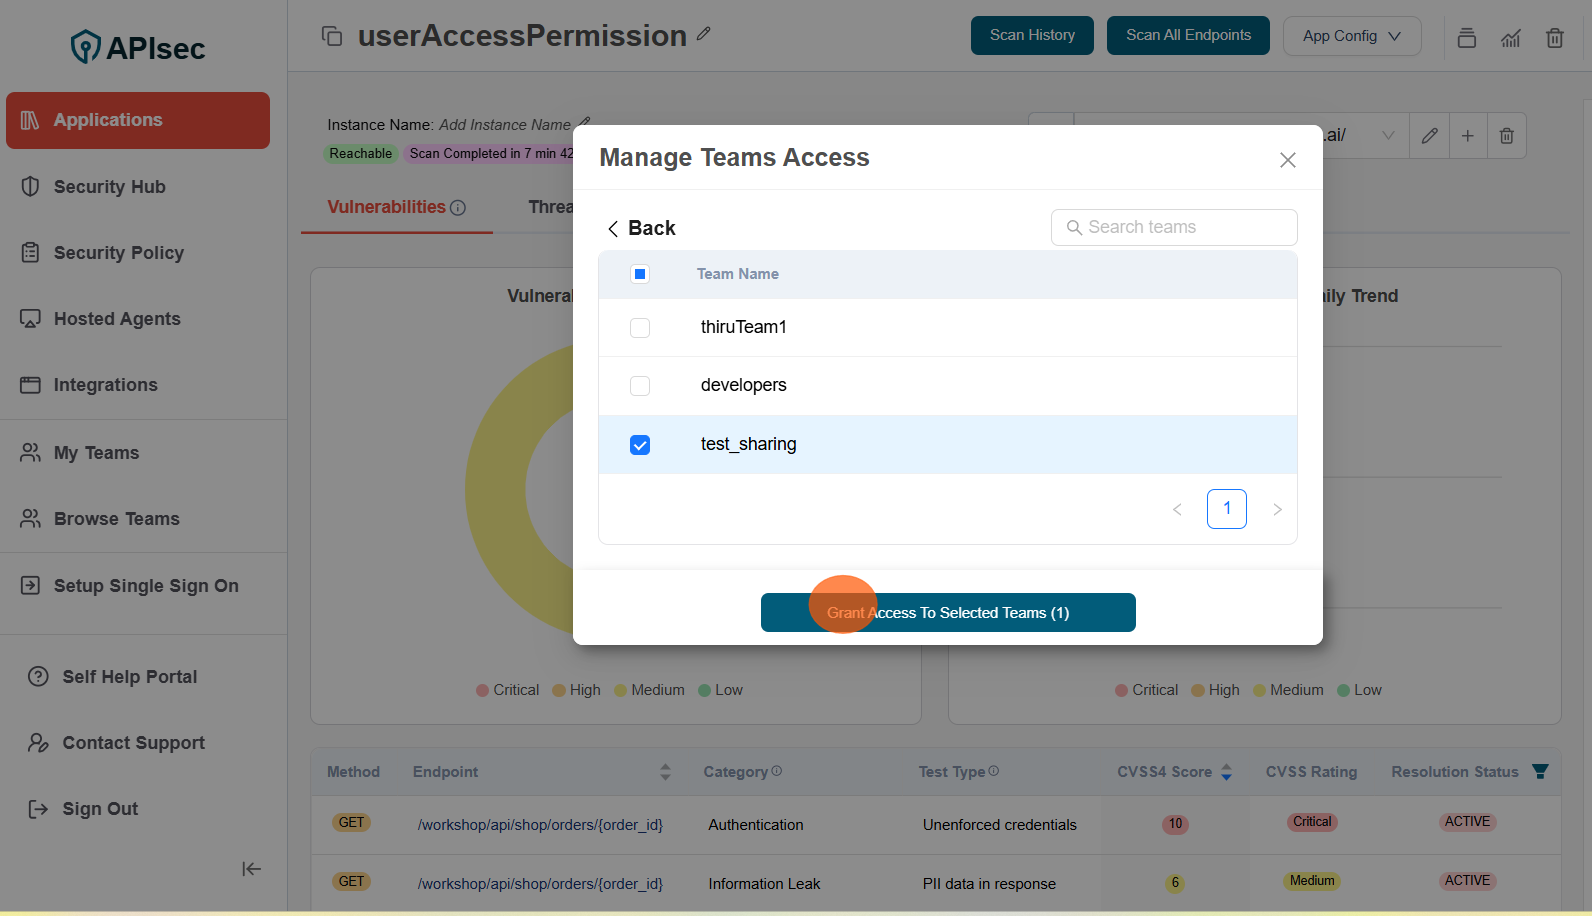Click Grant Access To Selected Teams button
1592x916 pixels.
tap(947, 613)
